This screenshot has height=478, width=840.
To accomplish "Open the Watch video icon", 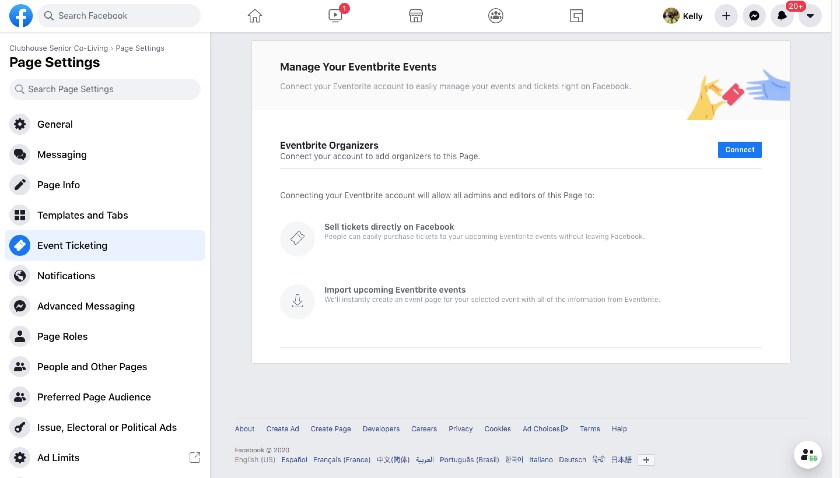I will [335, 16].
